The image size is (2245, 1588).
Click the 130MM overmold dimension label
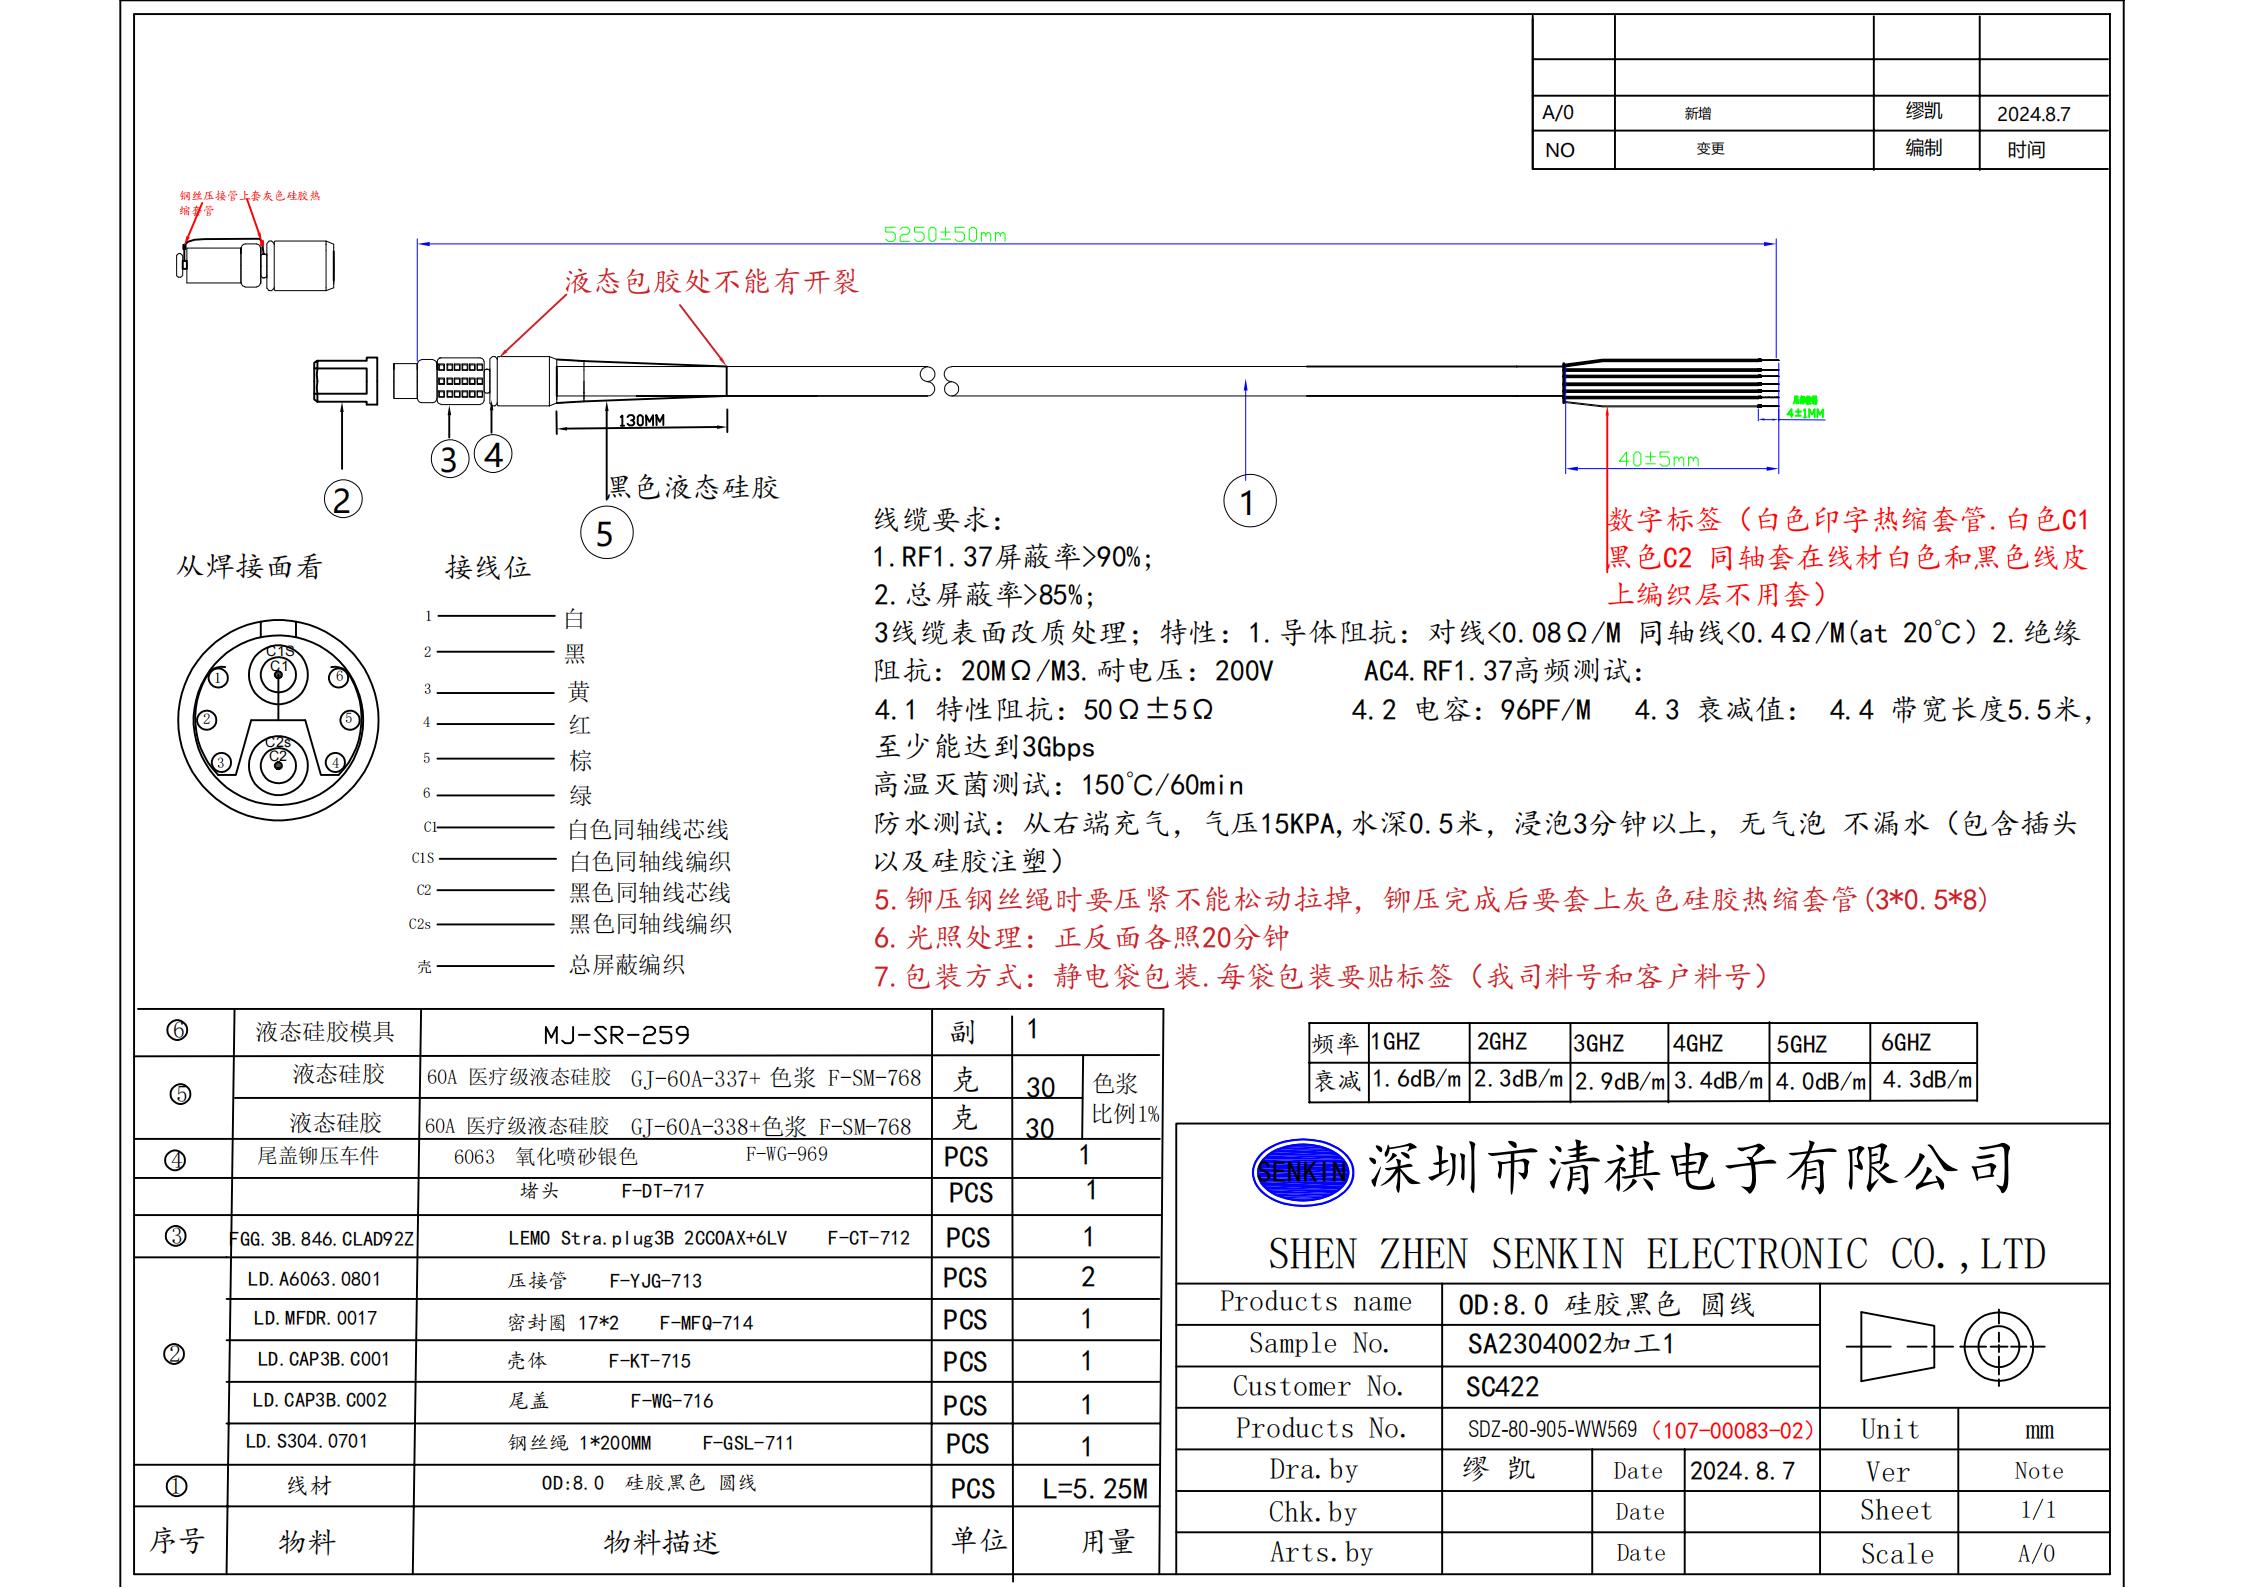click(x=641, y=421)
